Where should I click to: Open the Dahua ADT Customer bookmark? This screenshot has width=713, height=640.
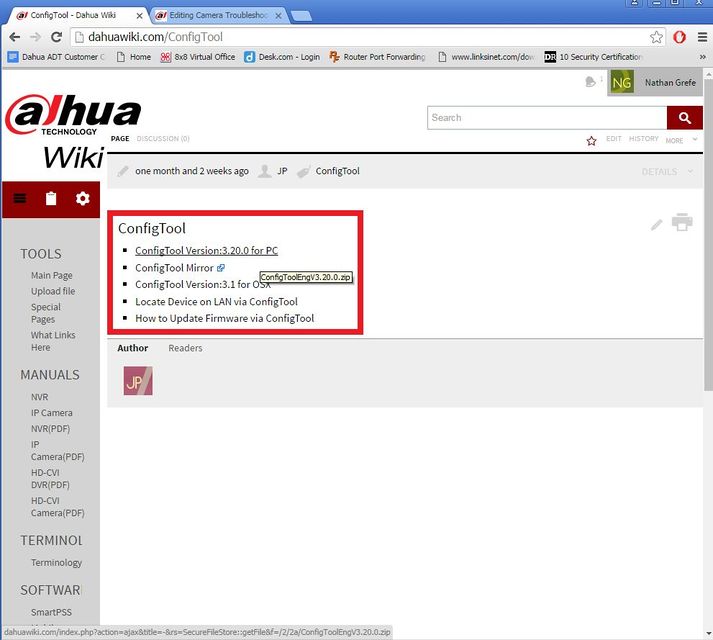57,57
